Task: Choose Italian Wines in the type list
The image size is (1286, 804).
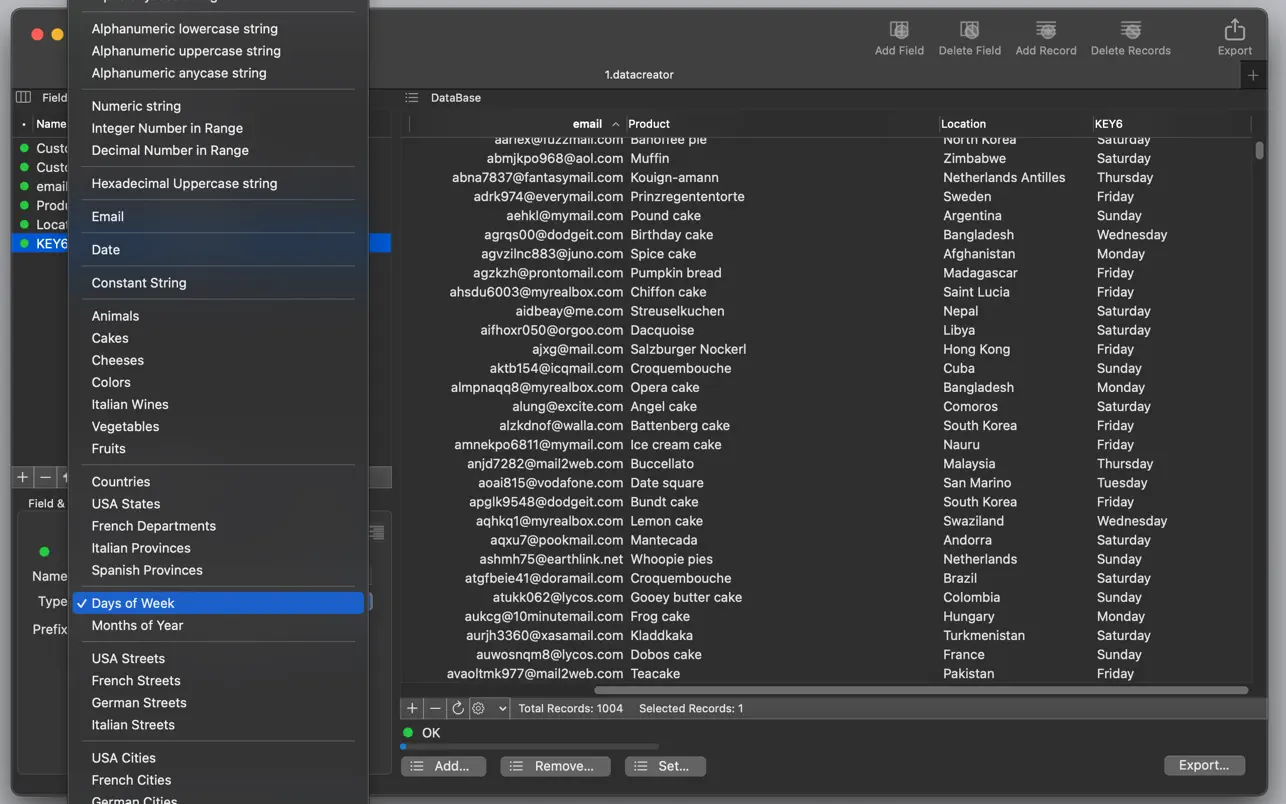Action: point(130,404)
